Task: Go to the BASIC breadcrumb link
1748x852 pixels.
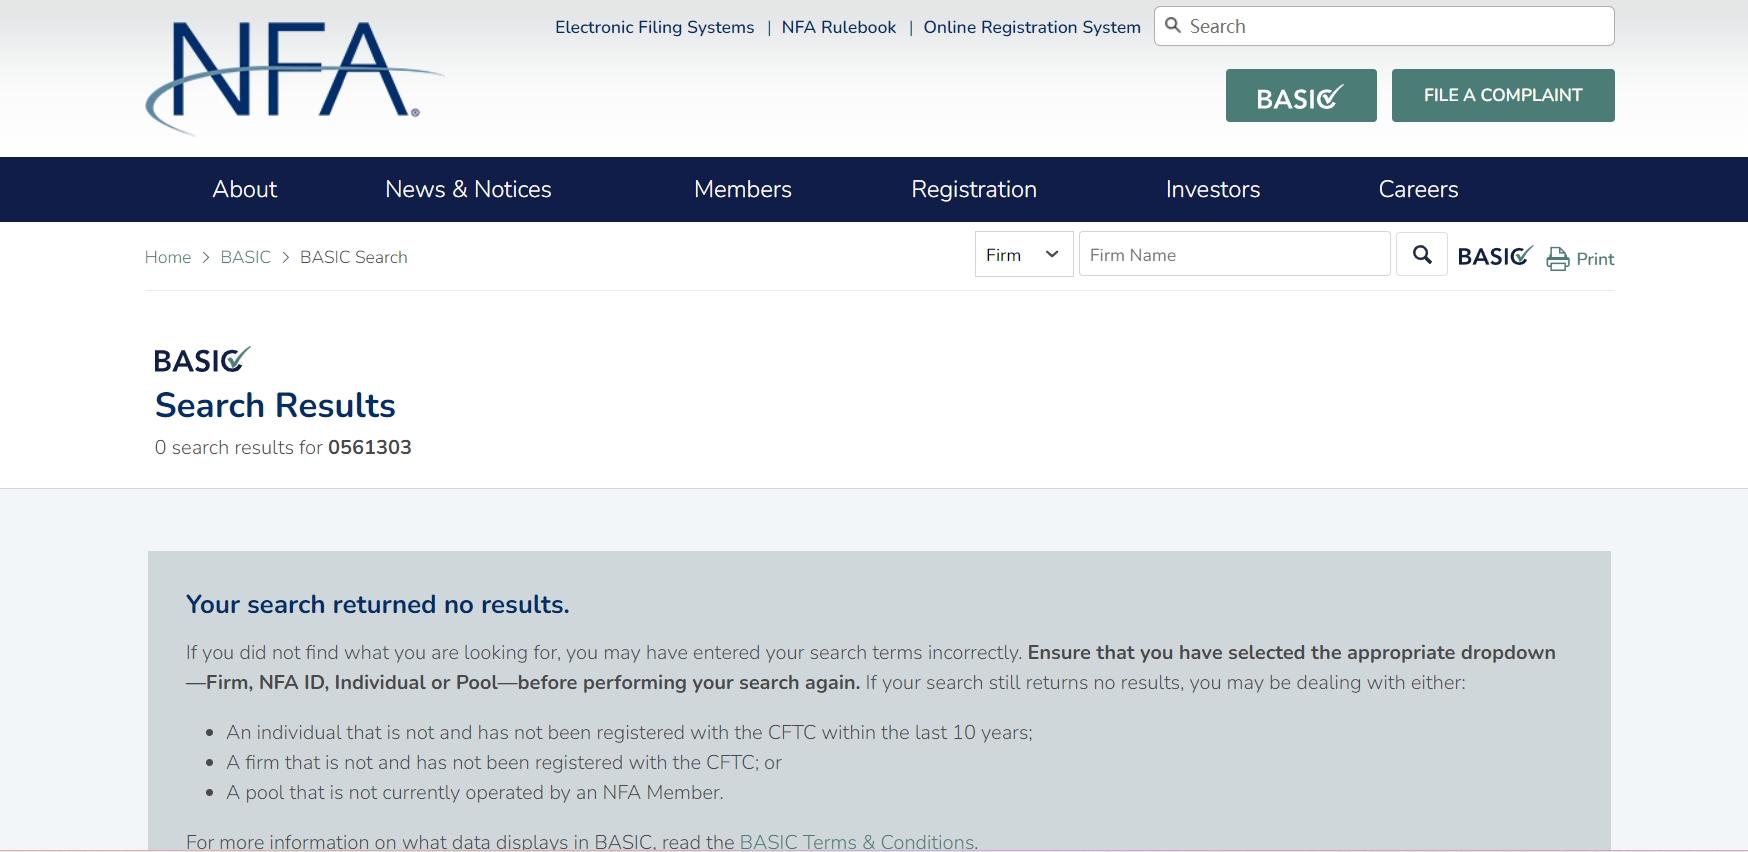Action: pos(246,257)
